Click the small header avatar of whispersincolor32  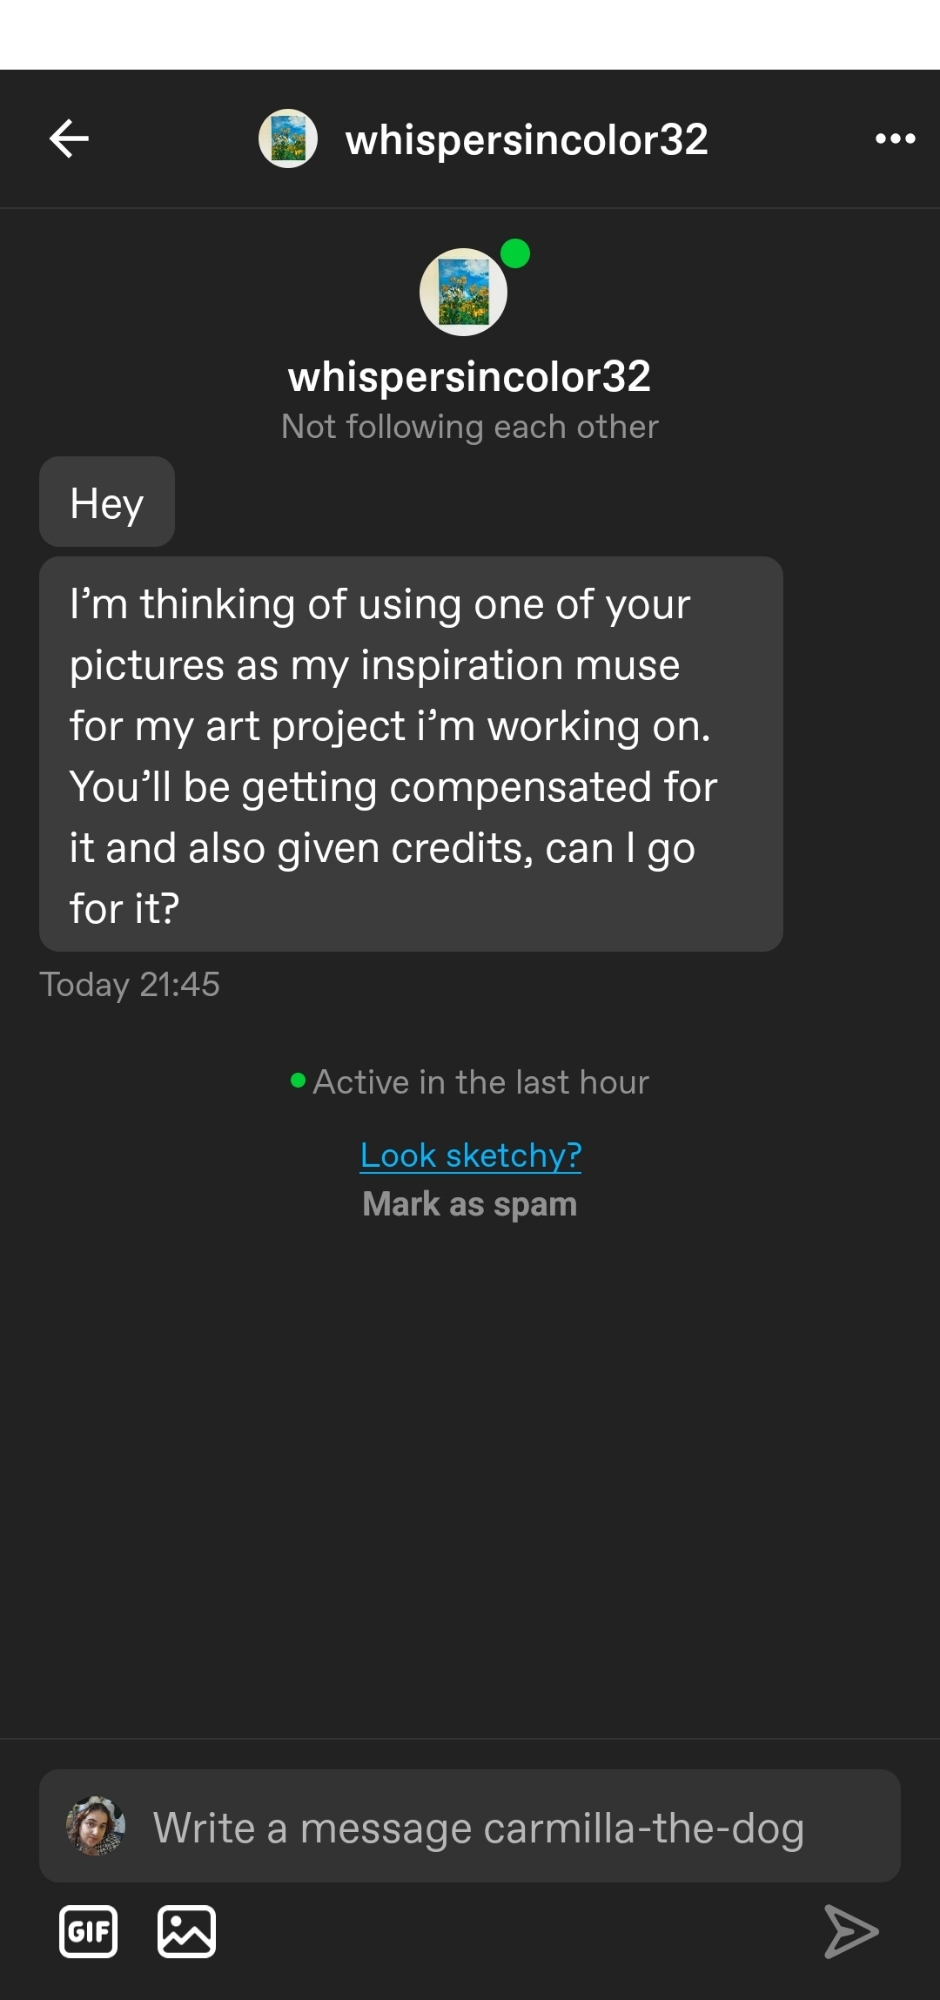point(288,138)
